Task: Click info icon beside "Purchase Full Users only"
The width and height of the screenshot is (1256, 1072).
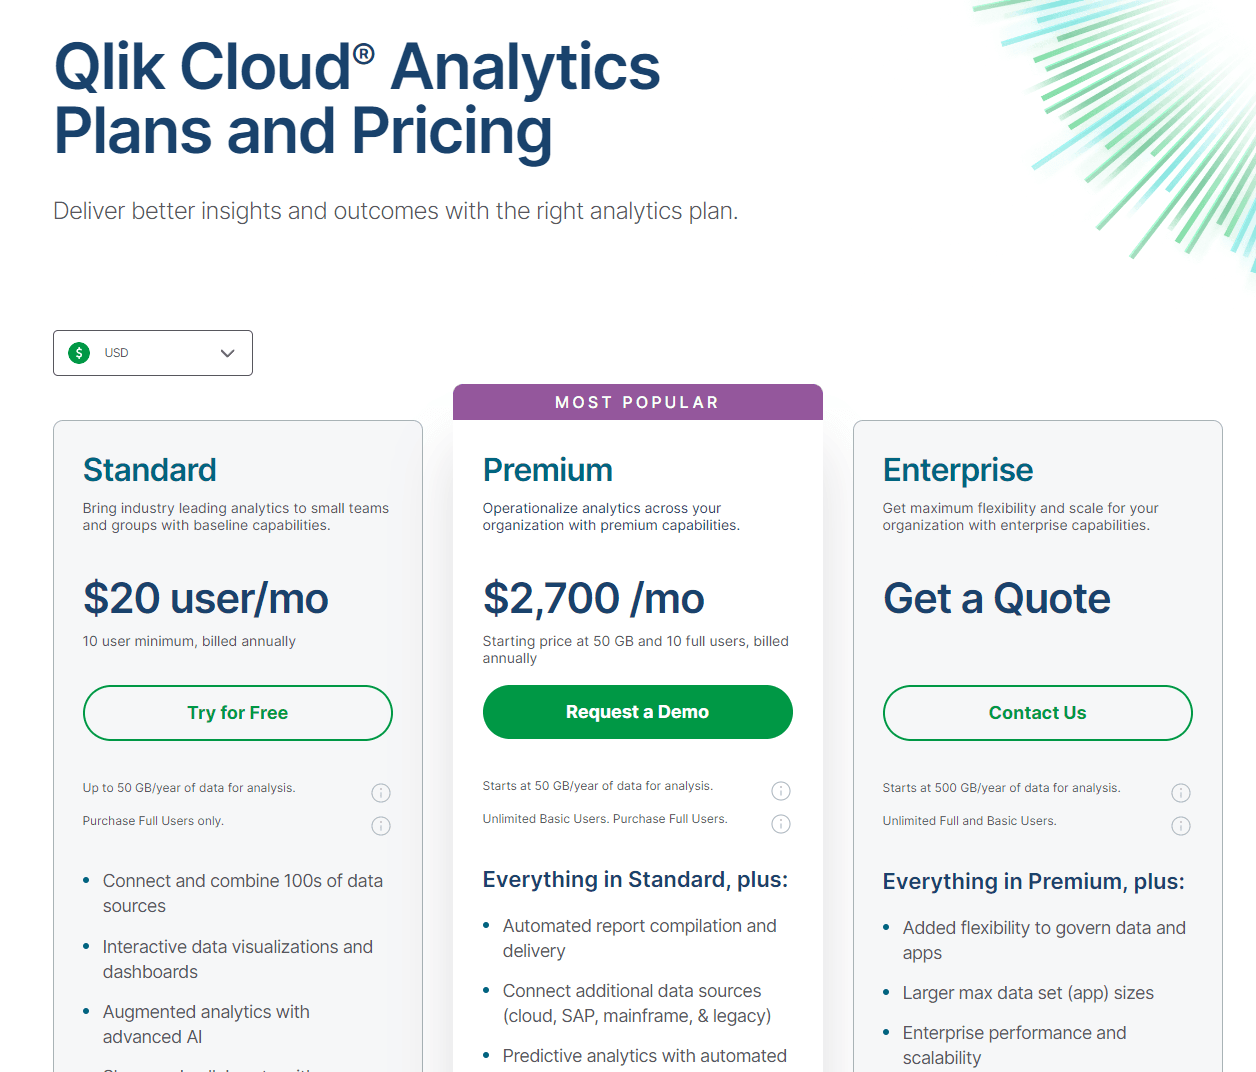Action: pyautogui.click(x=381, y=825)
